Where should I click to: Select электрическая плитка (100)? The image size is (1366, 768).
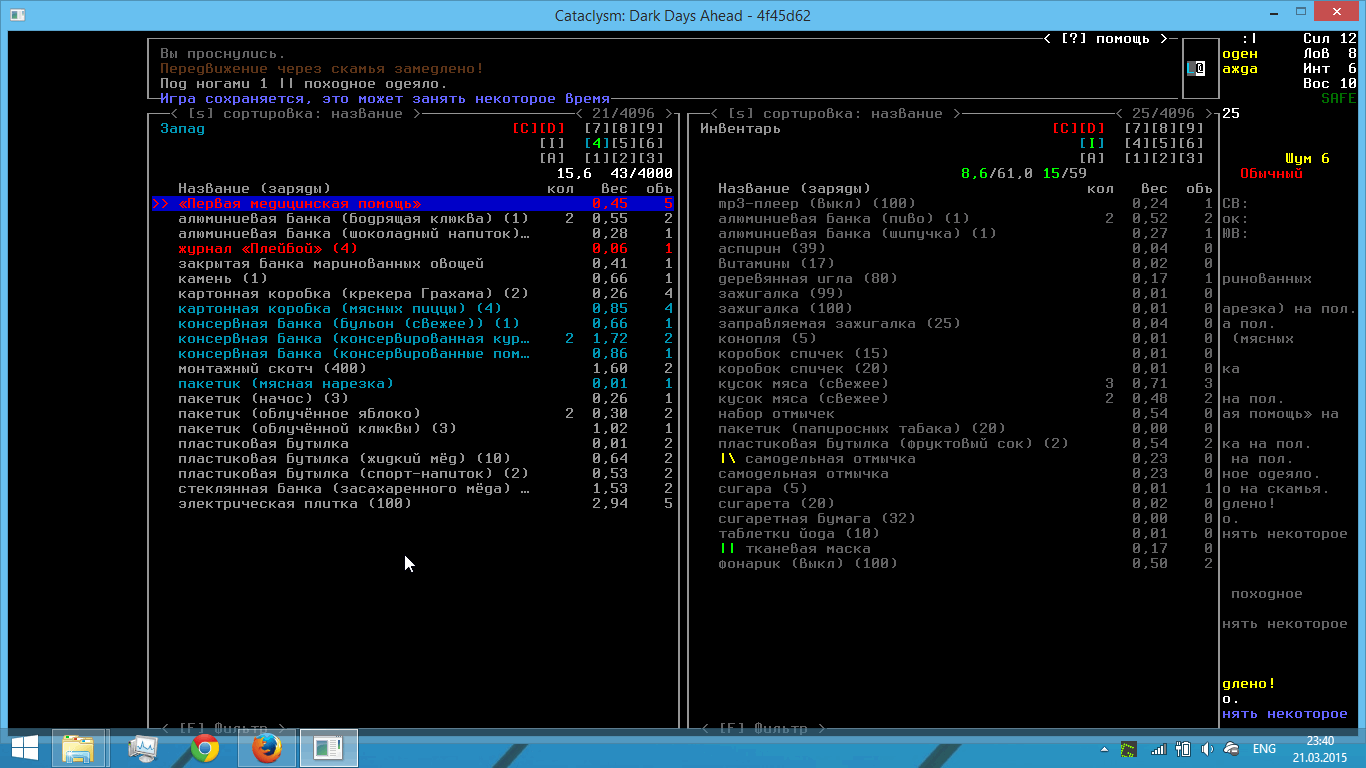pos(413,504)
